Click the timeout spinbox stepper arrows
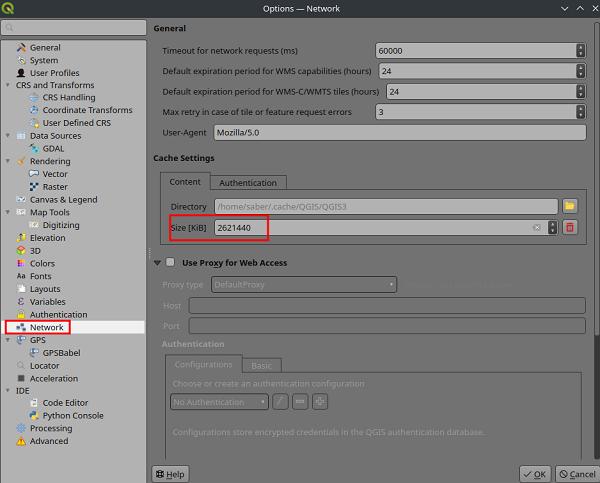This screenshot has height=483, width=600. pyautogui.click(x=580, y=51)
